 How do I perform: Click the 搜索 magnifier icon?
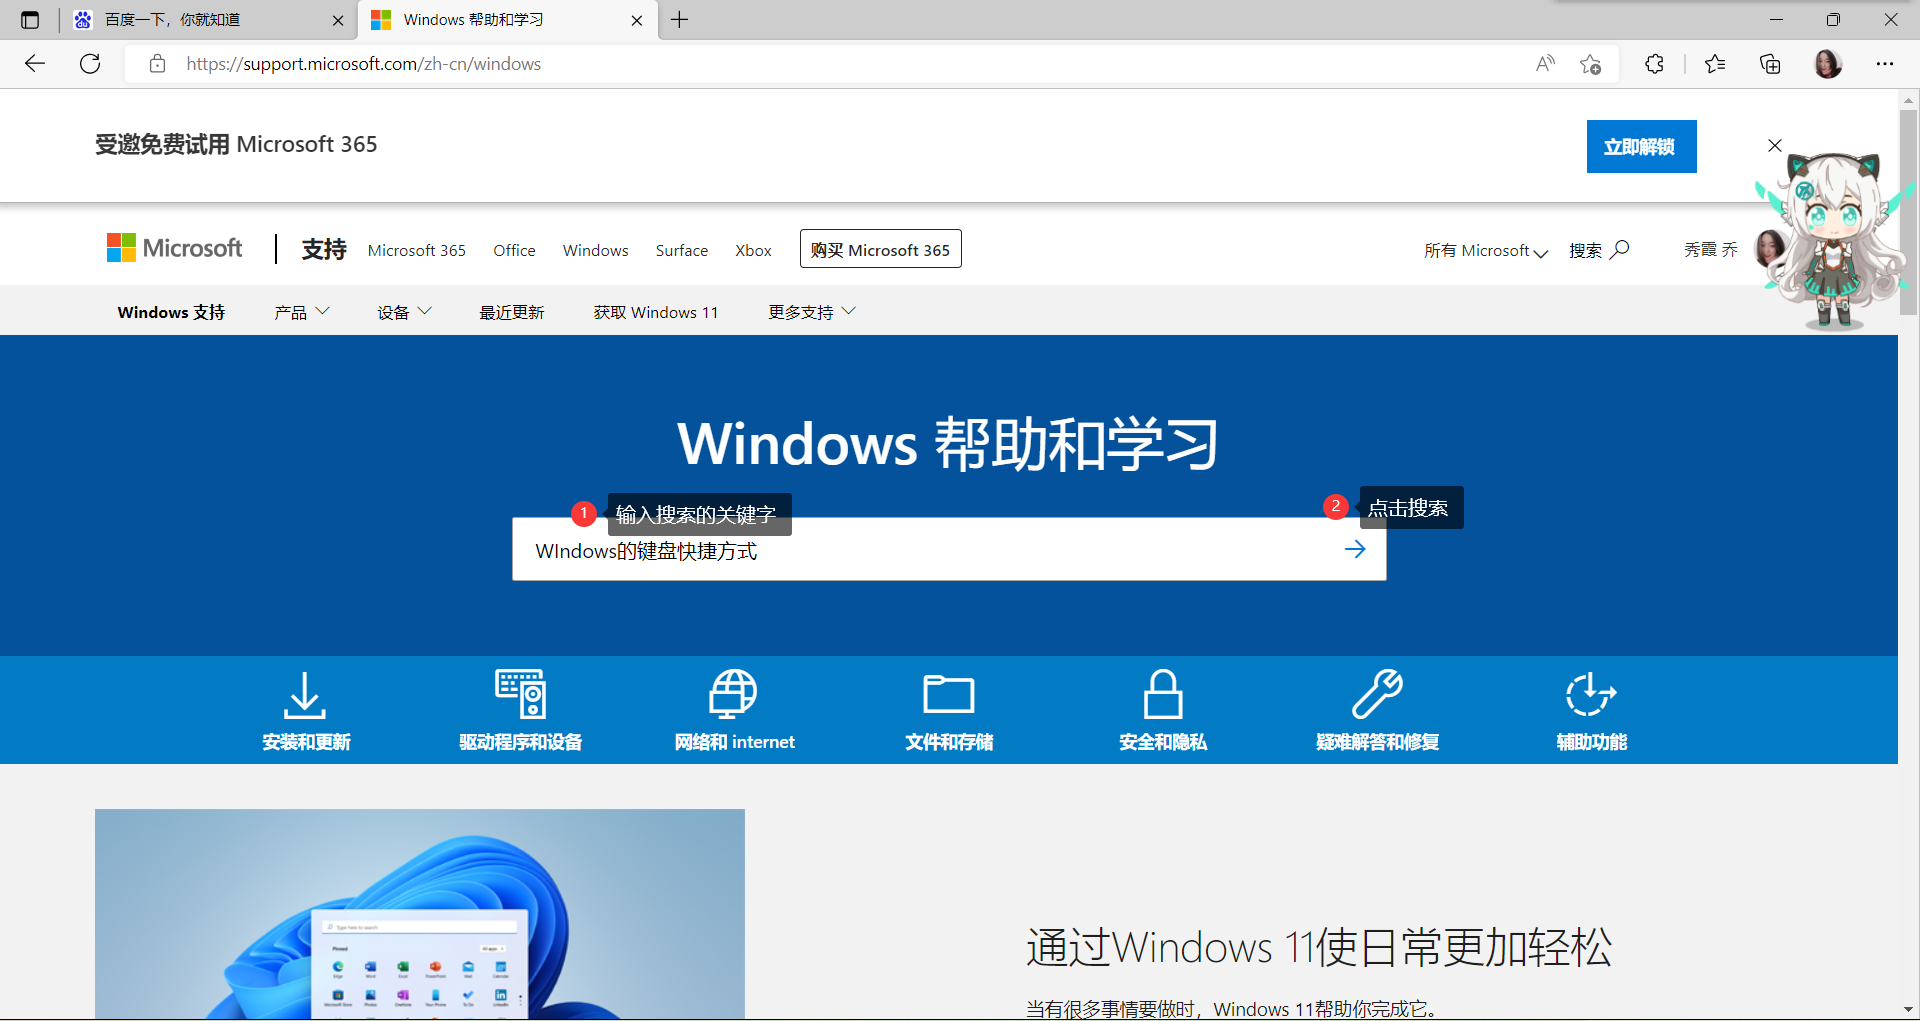[x=1620, y=249]
